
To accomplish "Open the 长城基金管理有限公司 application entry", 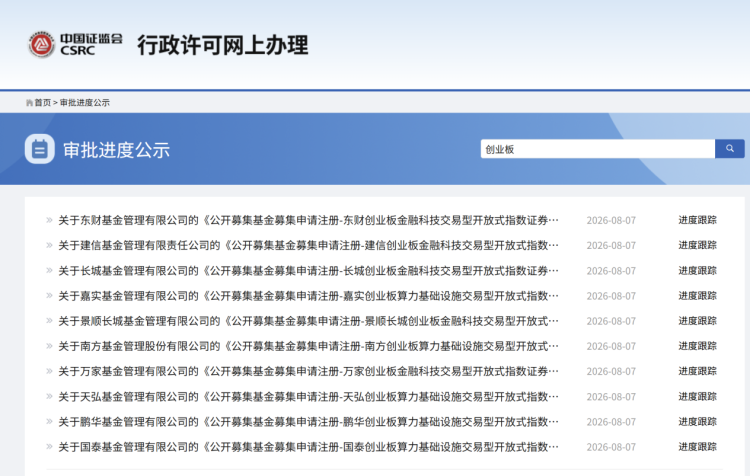I will [x=308, y=271].
